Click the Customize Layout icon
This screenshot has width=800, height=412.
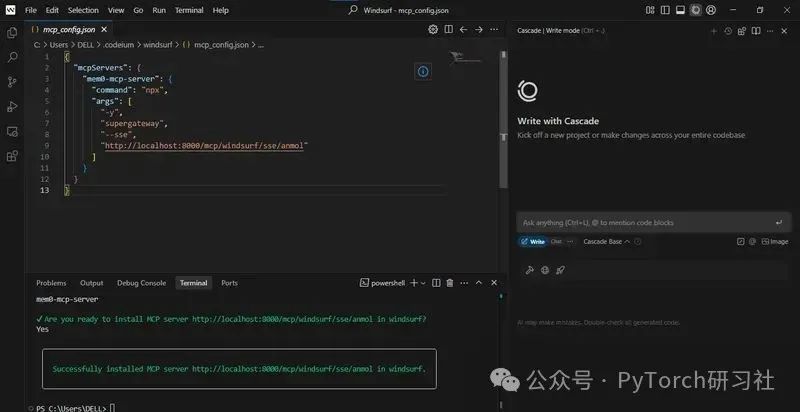650,10
